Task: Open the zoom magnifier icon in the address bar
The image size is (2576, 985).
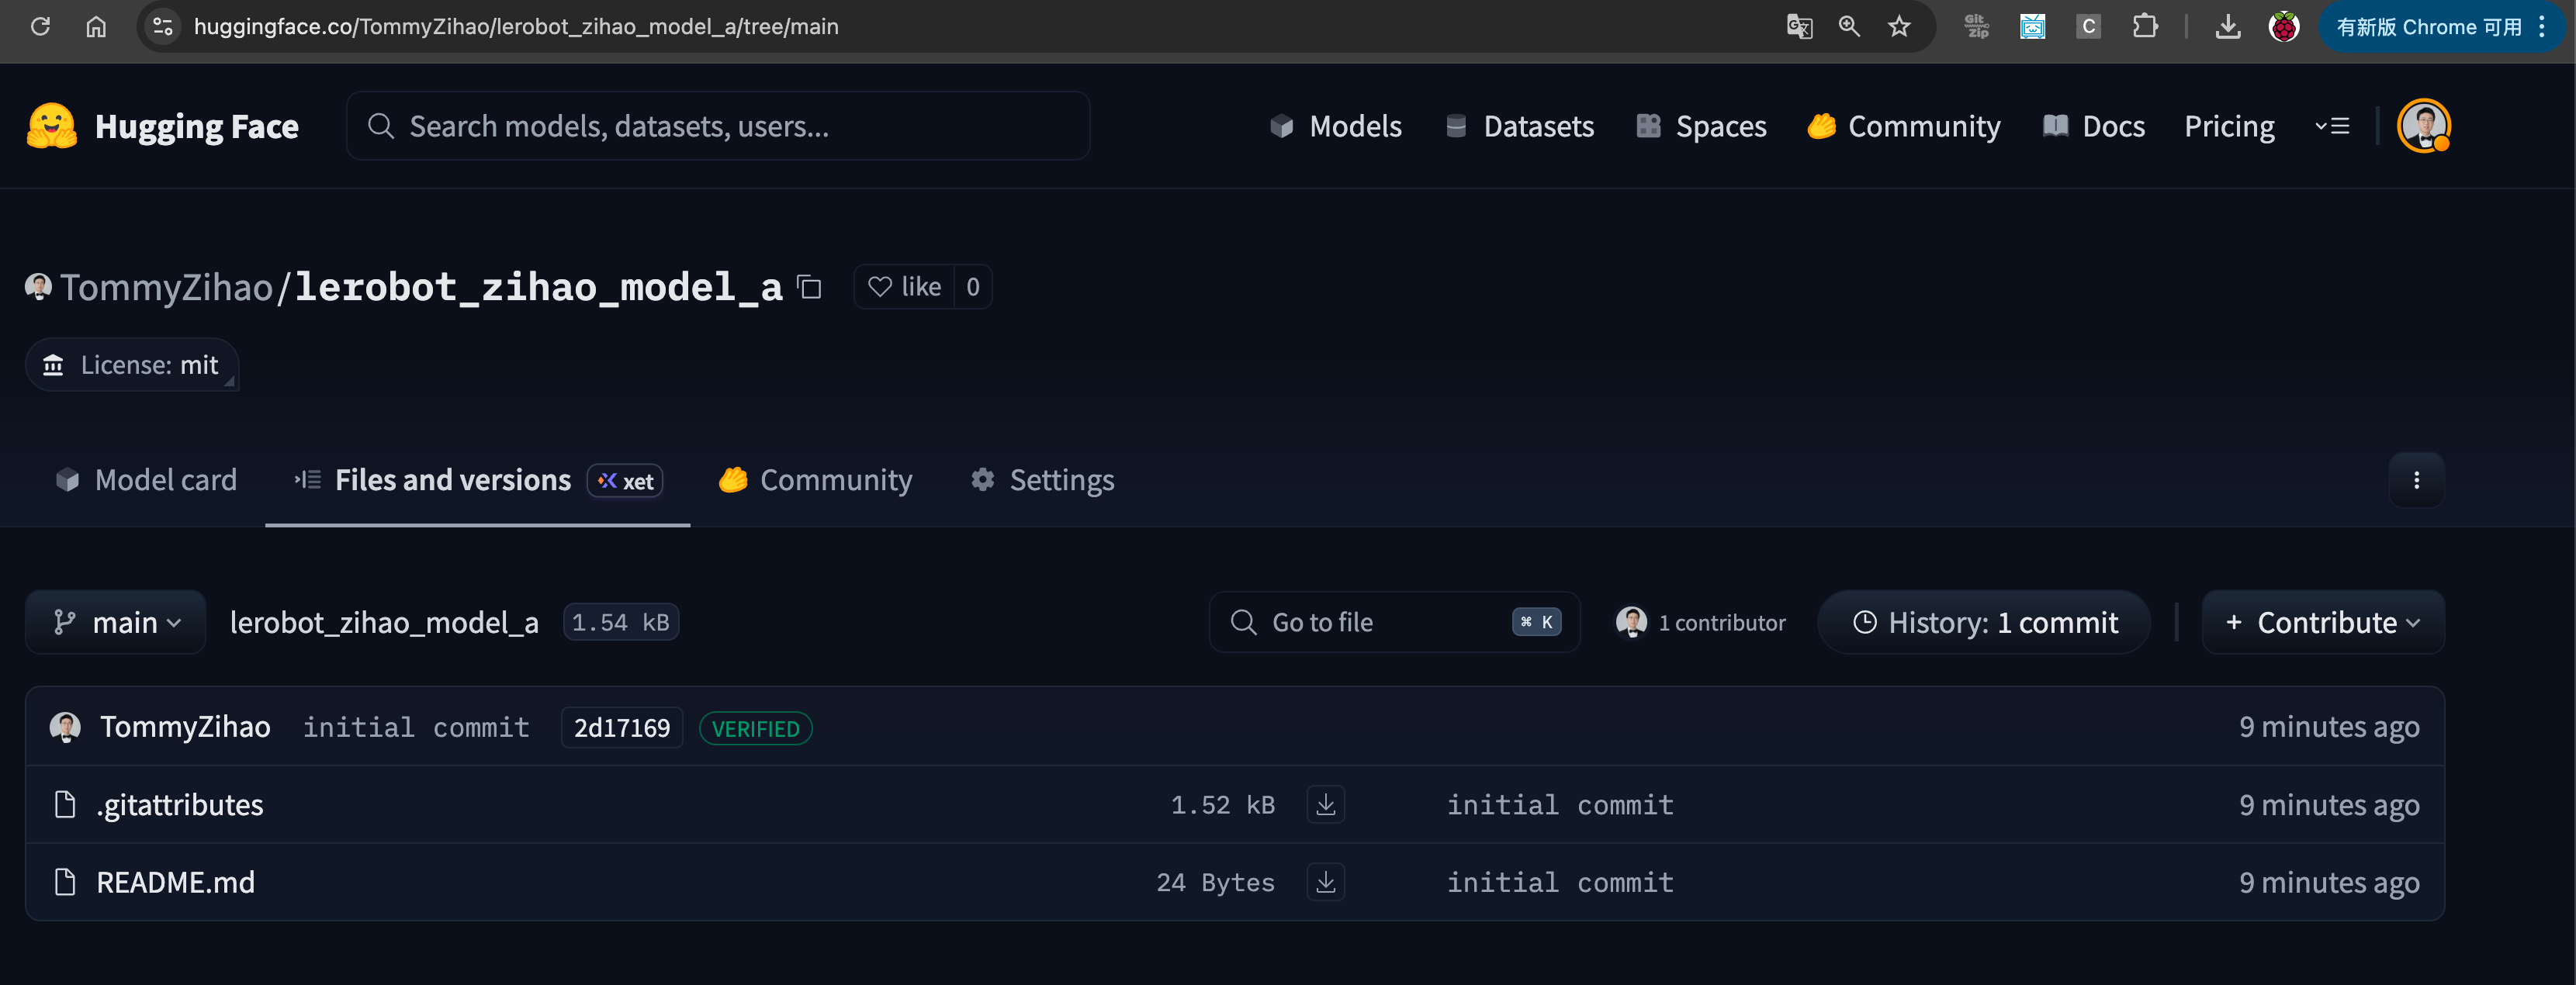Action: coord(1849,27)
